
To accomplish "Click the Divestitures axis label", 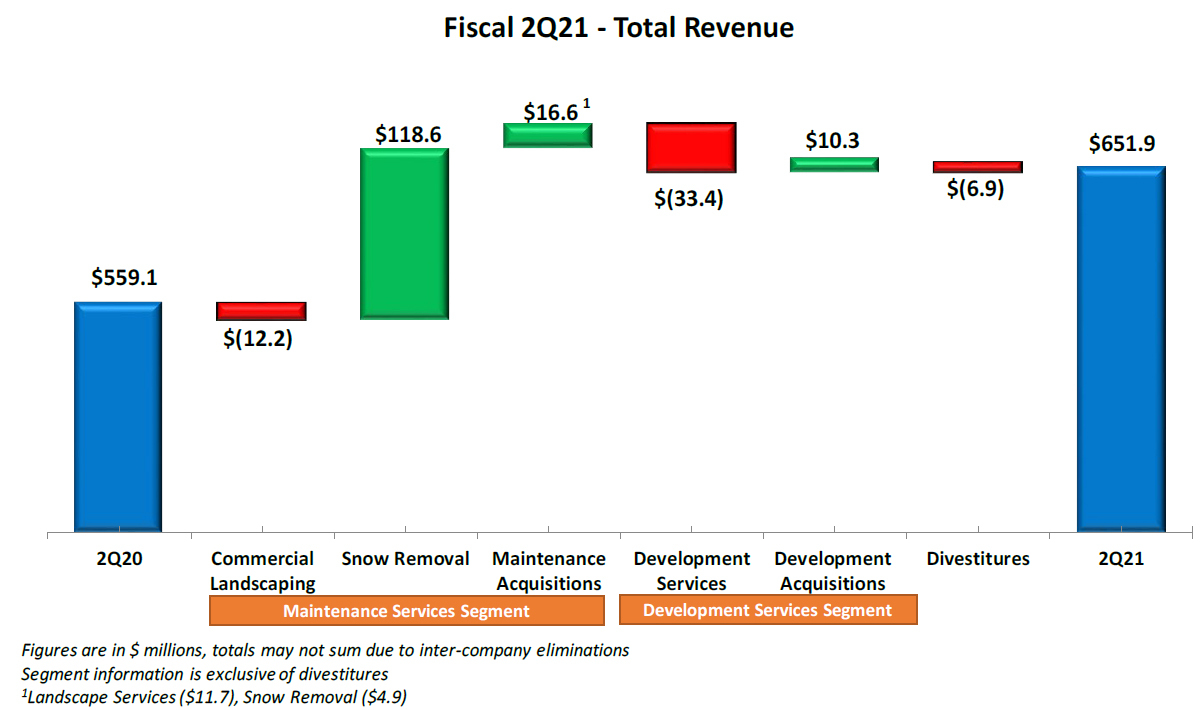I will click(x=978, y=559).
